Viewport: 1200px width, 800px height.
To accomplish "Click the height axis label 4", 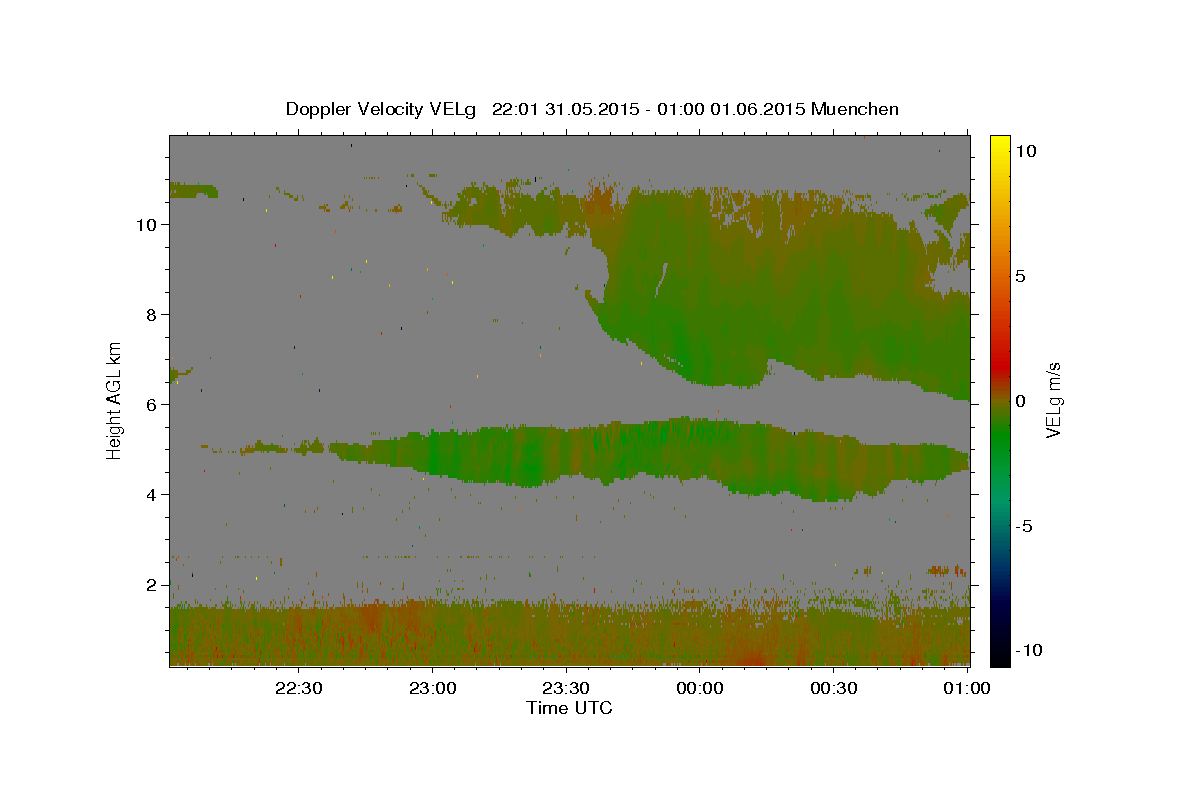I will 151,494.
